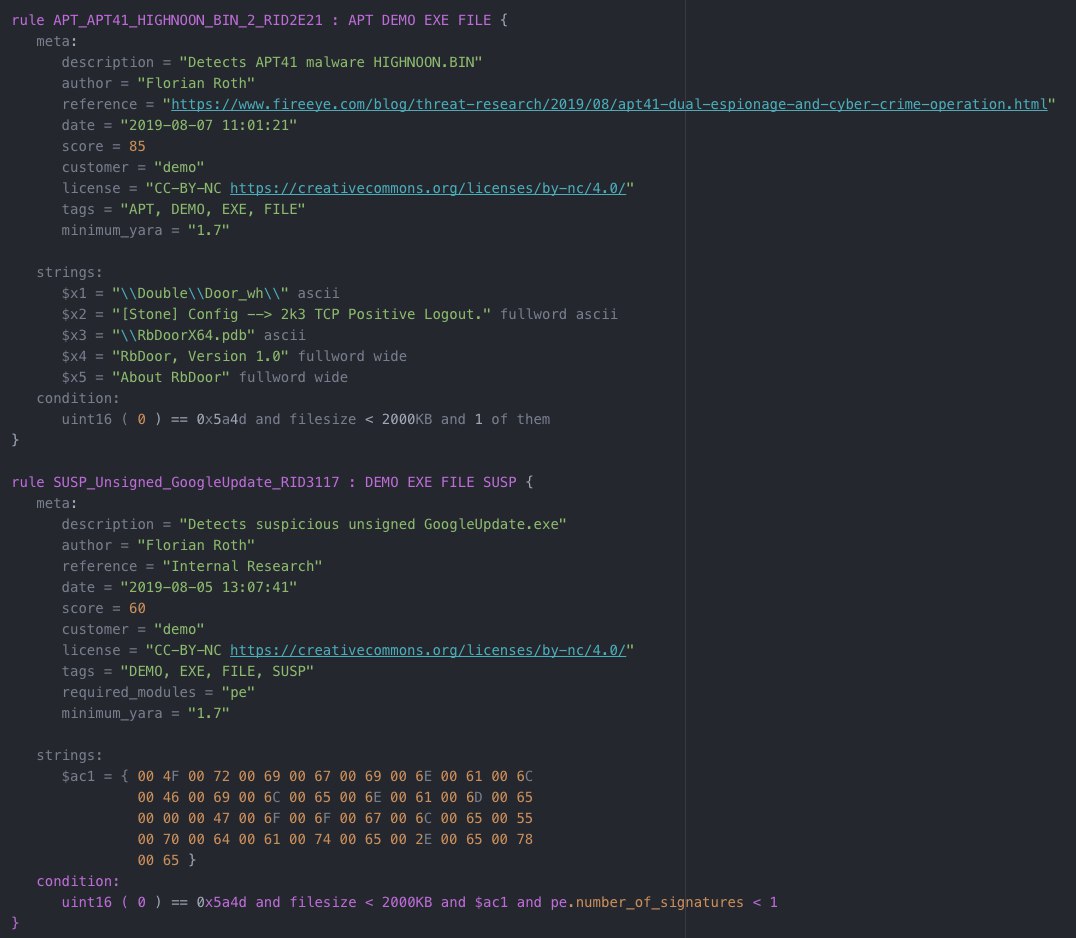Click "1 of them" in first condition
The image size is (1076, 938).
coord(512,419)
